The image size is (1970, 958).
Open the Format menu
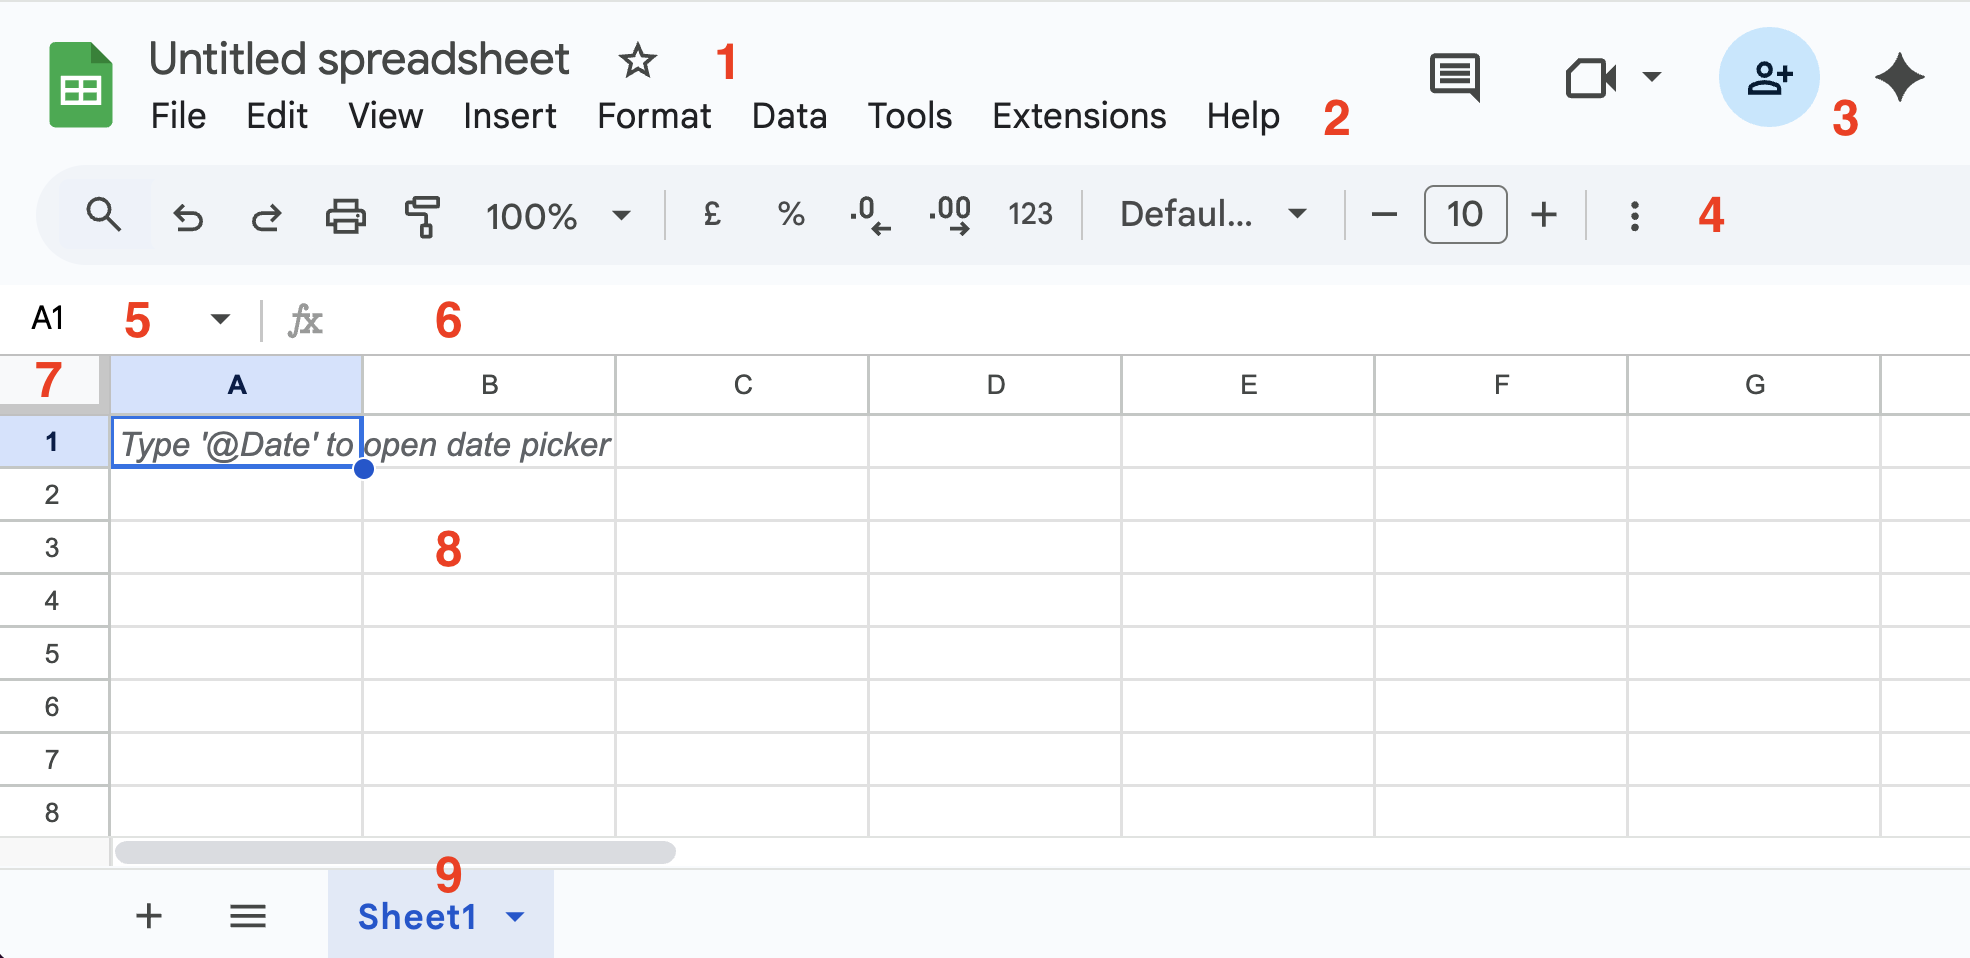(654, 116)
